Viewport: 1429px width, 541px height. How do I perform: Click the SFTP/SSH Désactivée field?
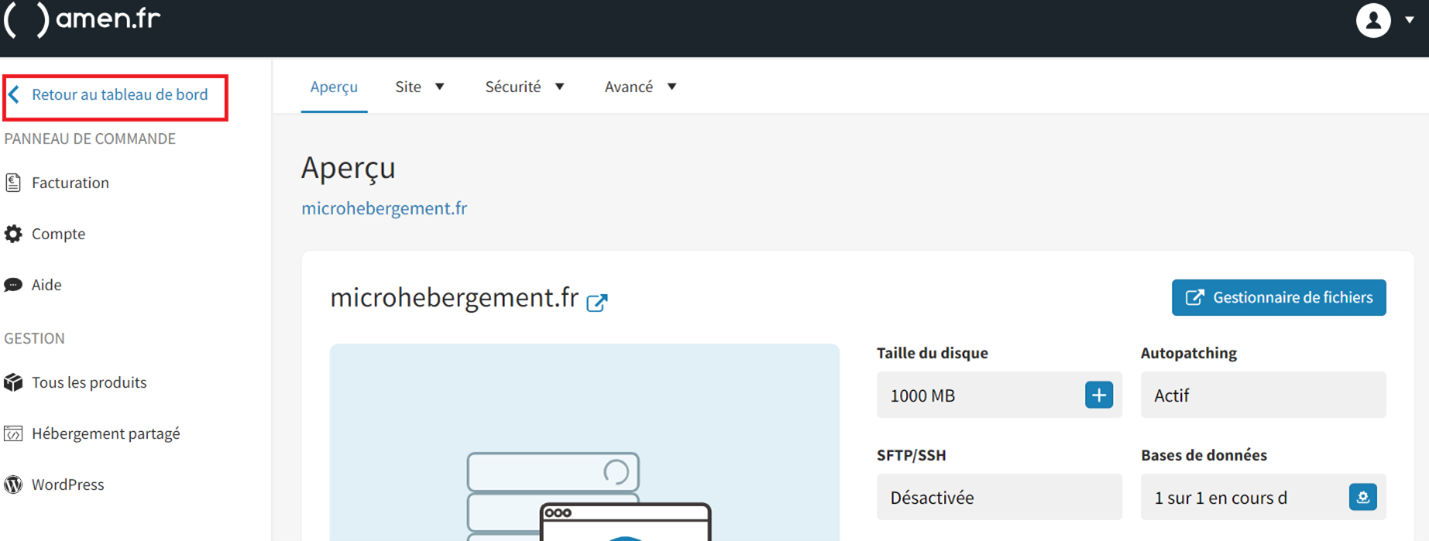[999, 497]
